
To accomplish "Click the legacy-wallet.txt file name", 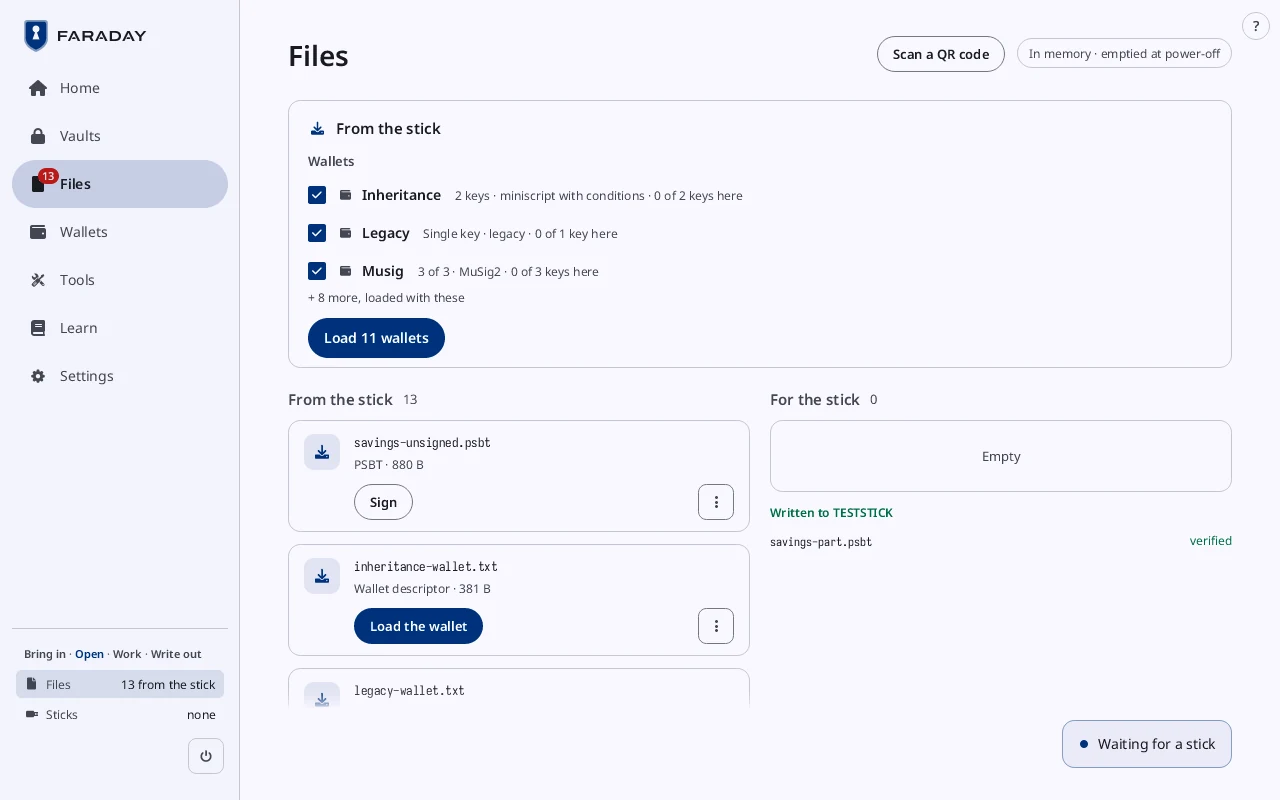I will [x=409, y=691].
